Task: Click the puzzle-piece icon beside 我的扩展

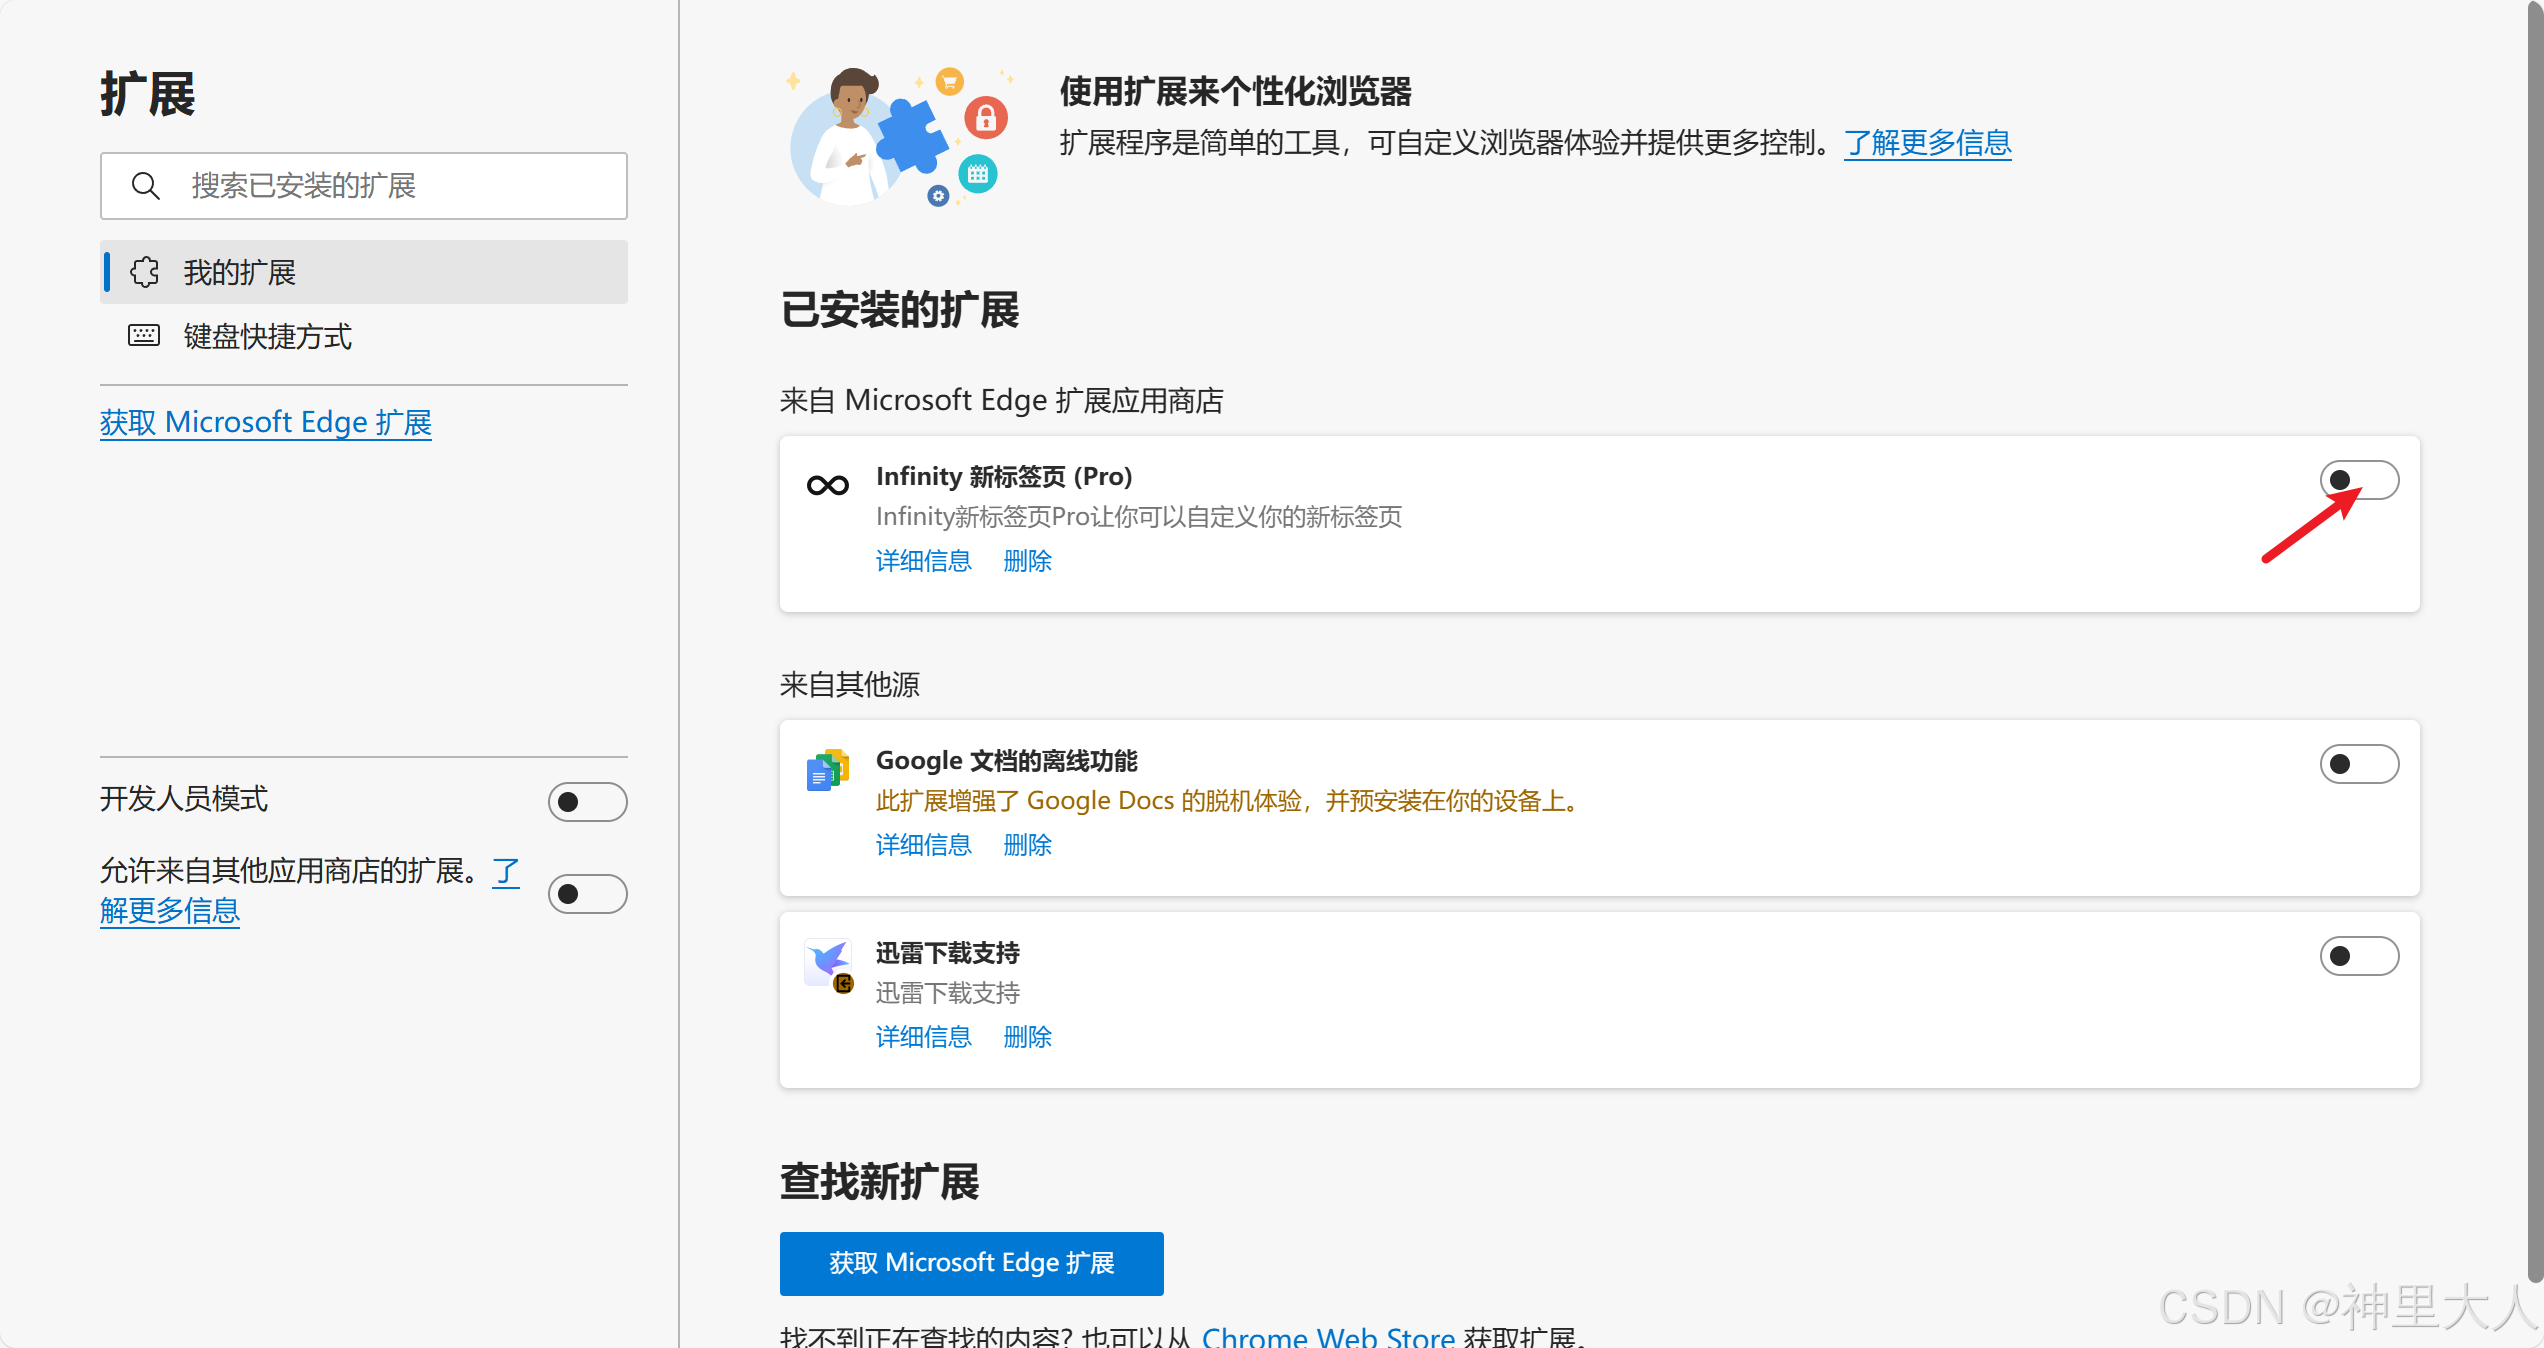Action: pos(145,272)
